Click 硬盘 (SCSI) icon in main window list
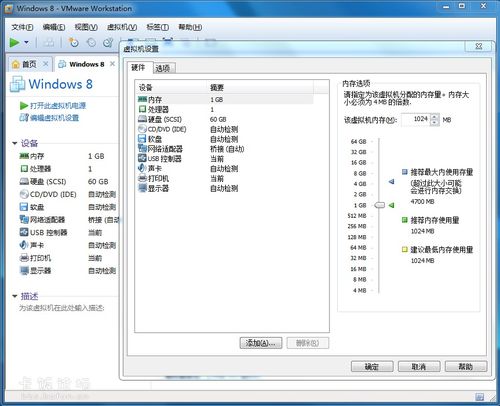 tap(24, 182)
